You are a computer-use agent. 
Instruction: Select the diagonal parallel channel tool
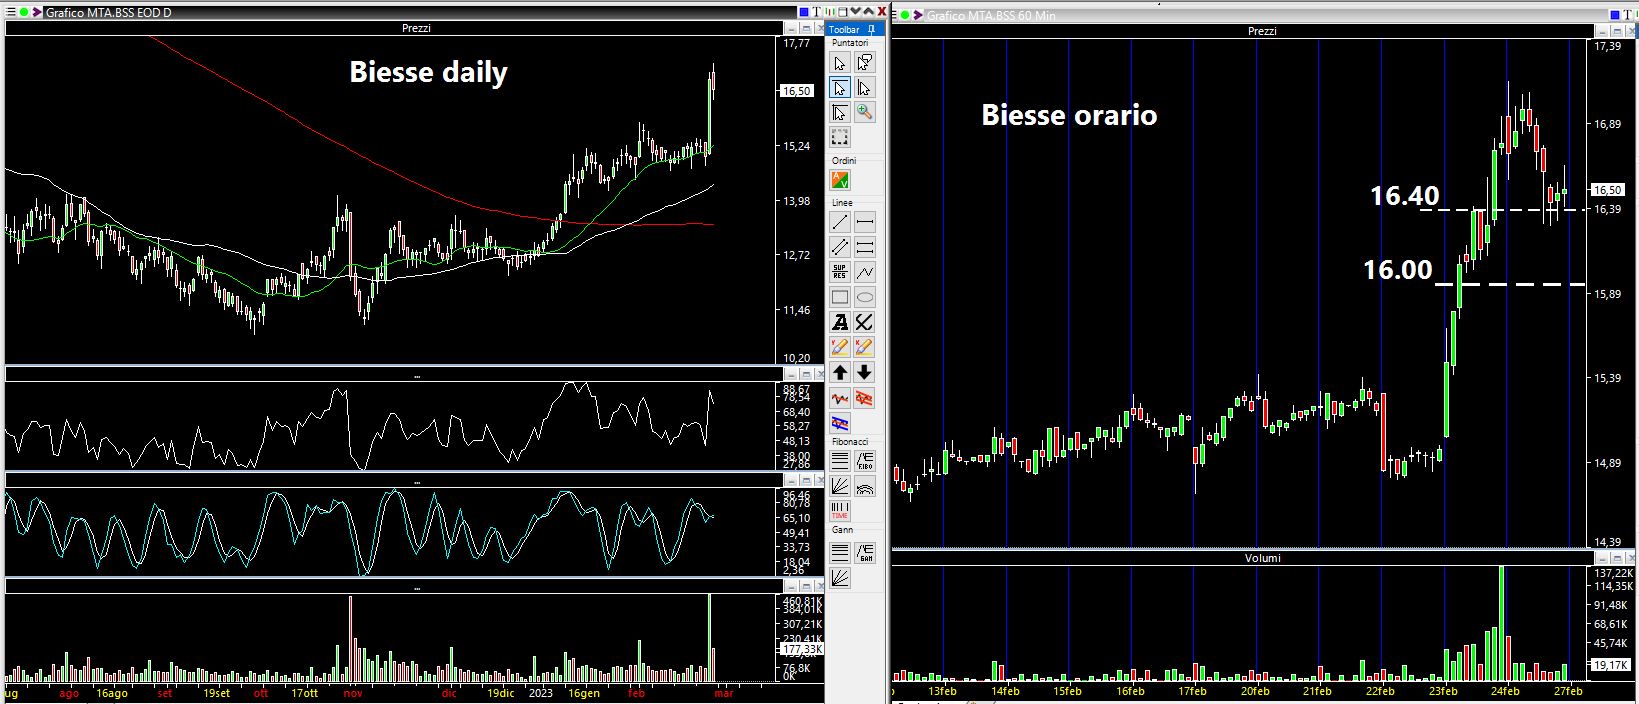840,247
